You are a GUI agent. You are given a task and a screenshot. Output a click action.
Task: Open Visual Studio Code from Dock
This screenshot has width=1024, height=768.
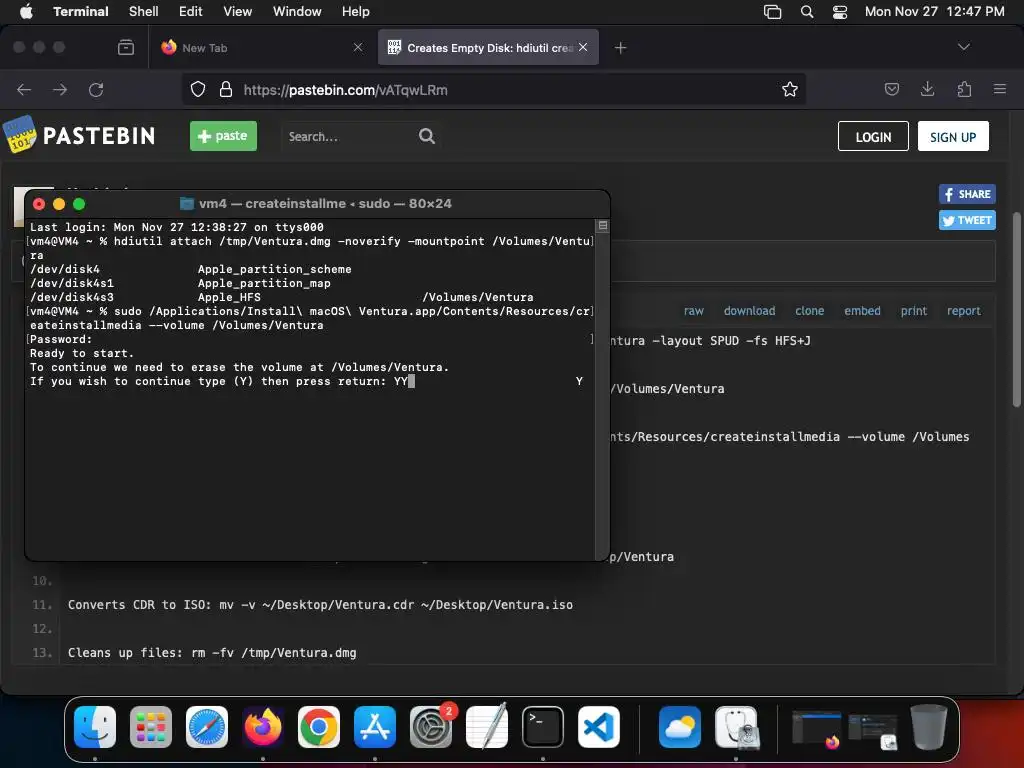click(x=599, y=727)
